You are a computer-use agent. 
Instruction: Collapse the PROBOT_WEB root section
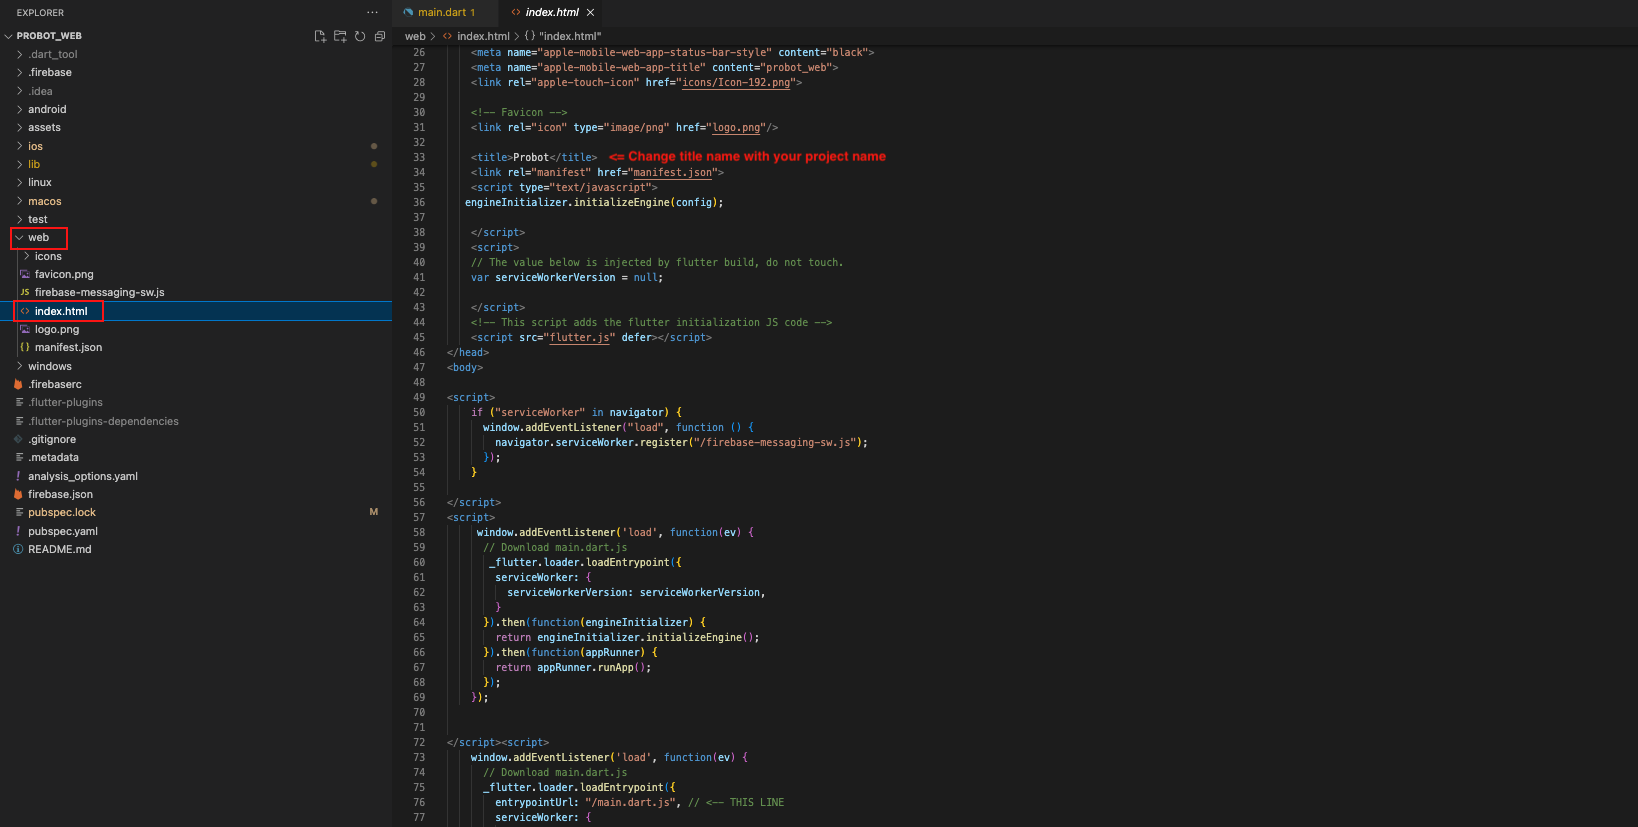[49, 36]
